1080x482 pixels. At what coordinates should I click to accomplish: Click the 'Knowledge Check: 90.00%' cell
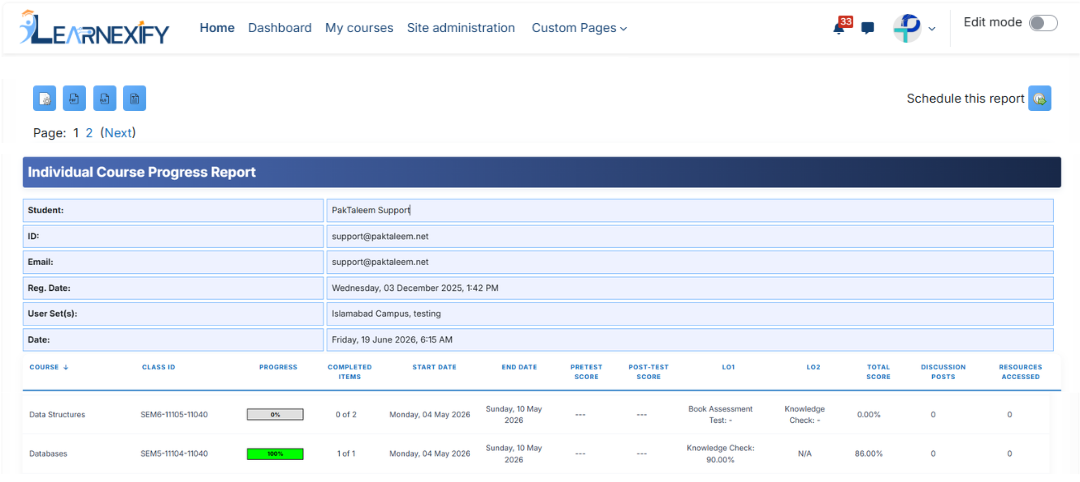tap(720, 454)
